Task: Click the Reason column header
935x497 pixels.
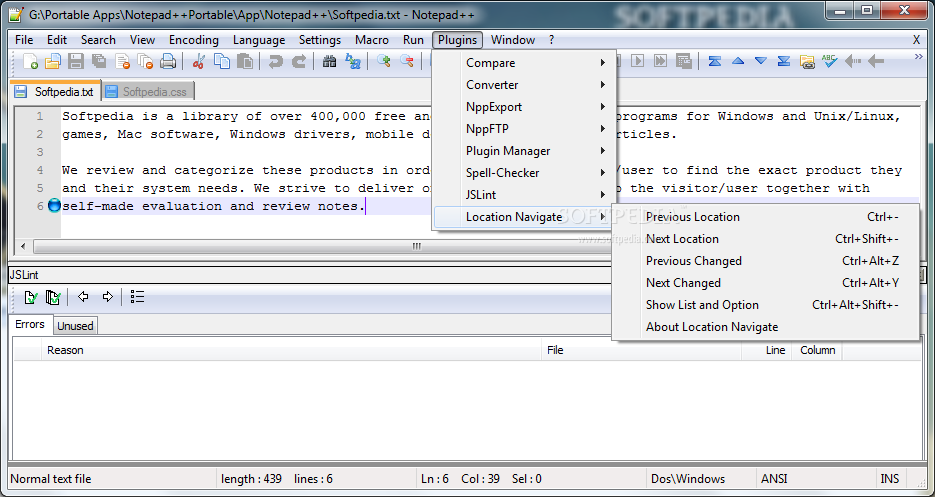Action: point(291,350)
